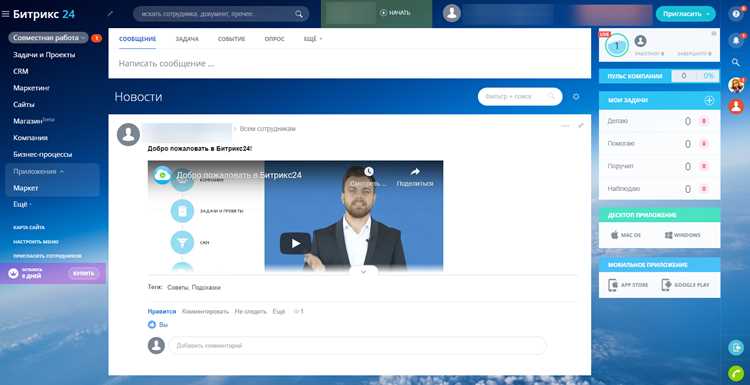
Task: Open the hamburger menu beside Битрикс 24
Action: tap(5, 14)
